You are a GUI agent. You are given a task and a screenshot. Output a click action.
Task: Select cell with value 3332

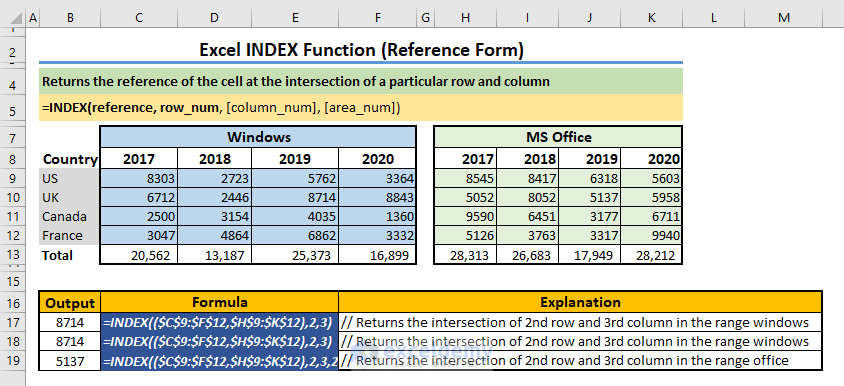click(377, 236)
